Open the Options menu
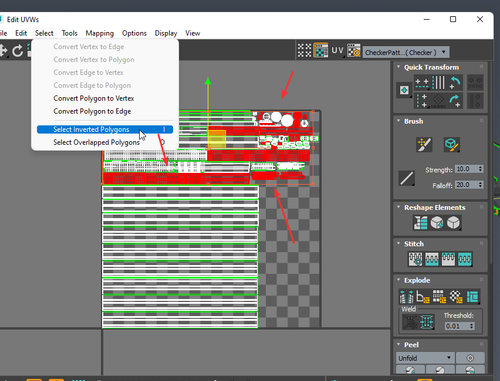The image size is (500, 381). pos(134,33)
